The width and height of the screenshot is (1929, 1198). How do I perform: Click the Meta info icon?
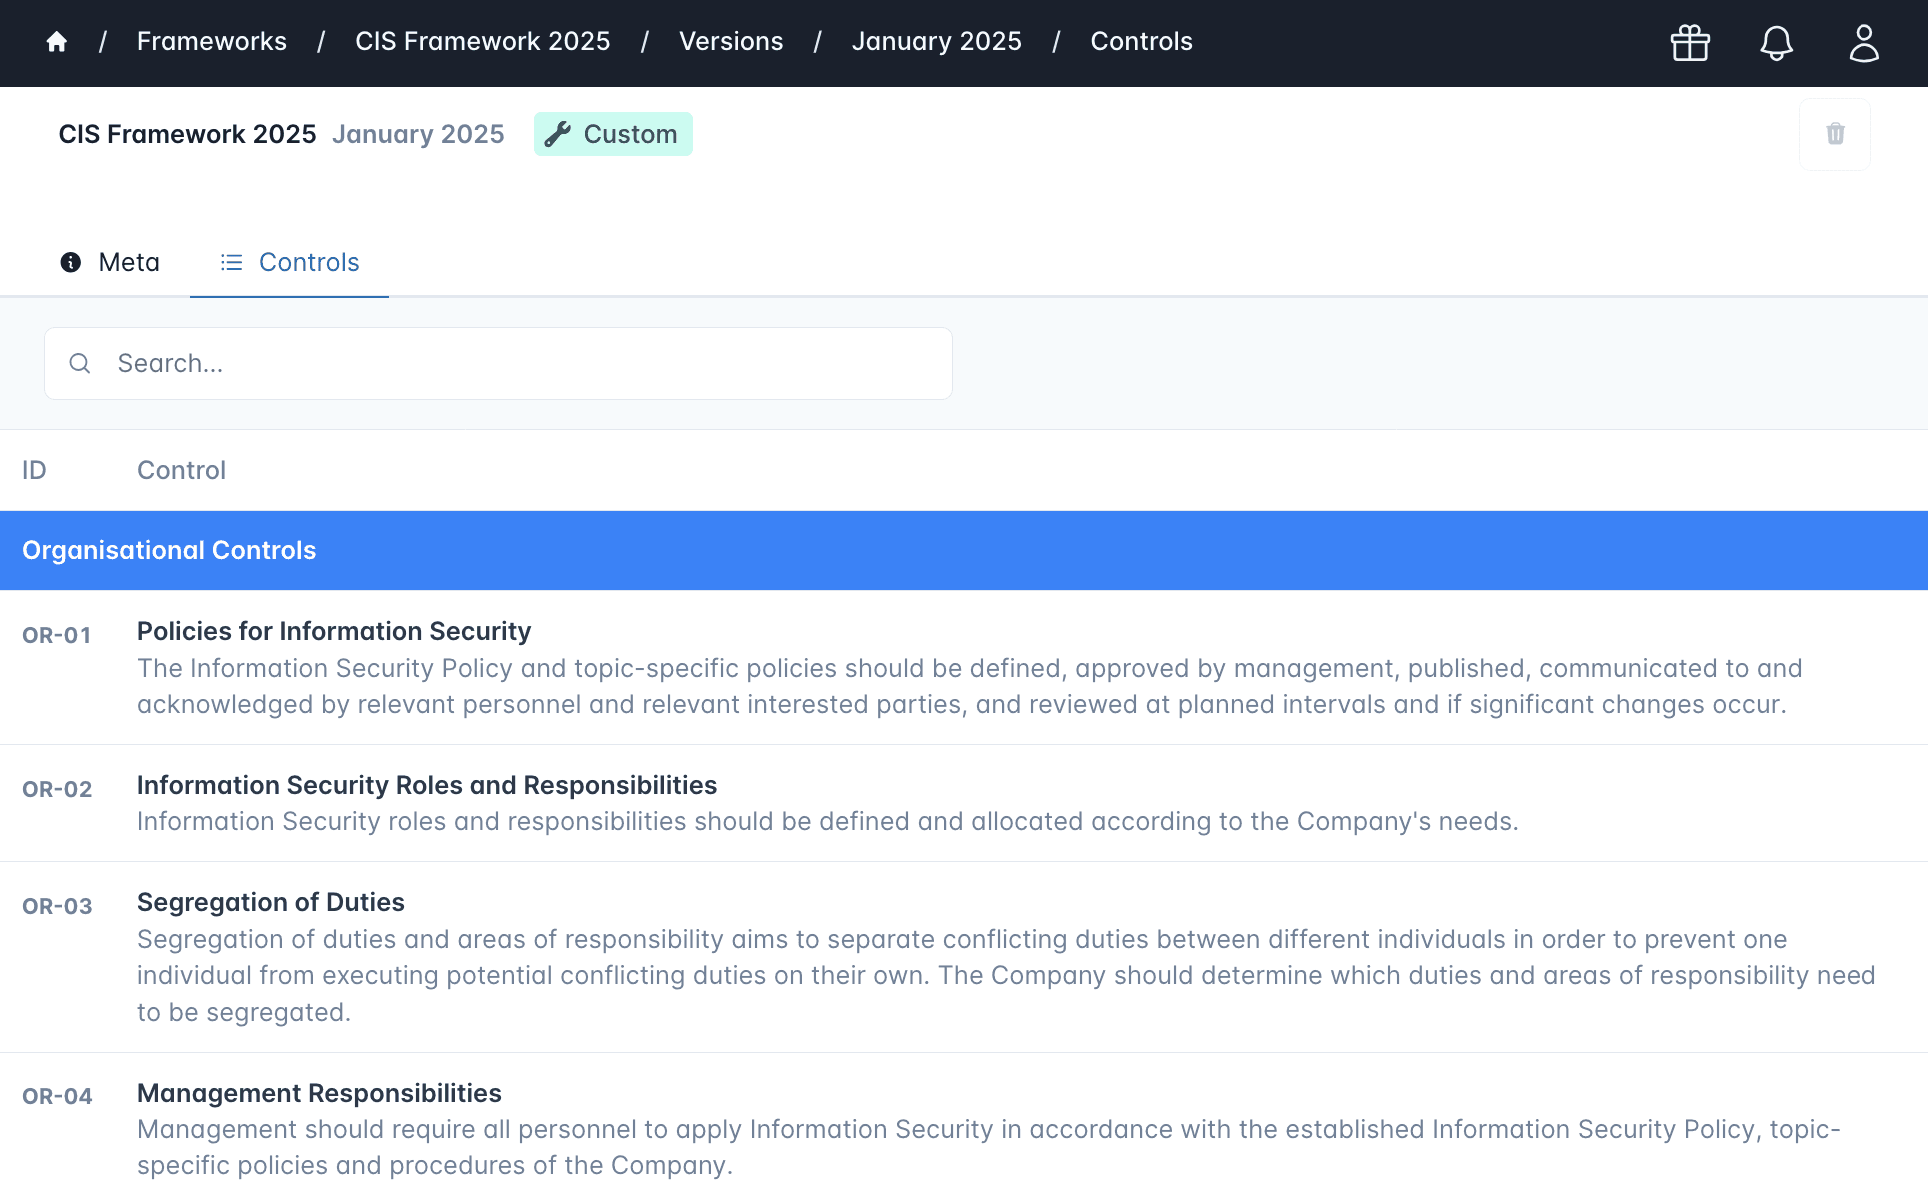click(x=71, y=262)
